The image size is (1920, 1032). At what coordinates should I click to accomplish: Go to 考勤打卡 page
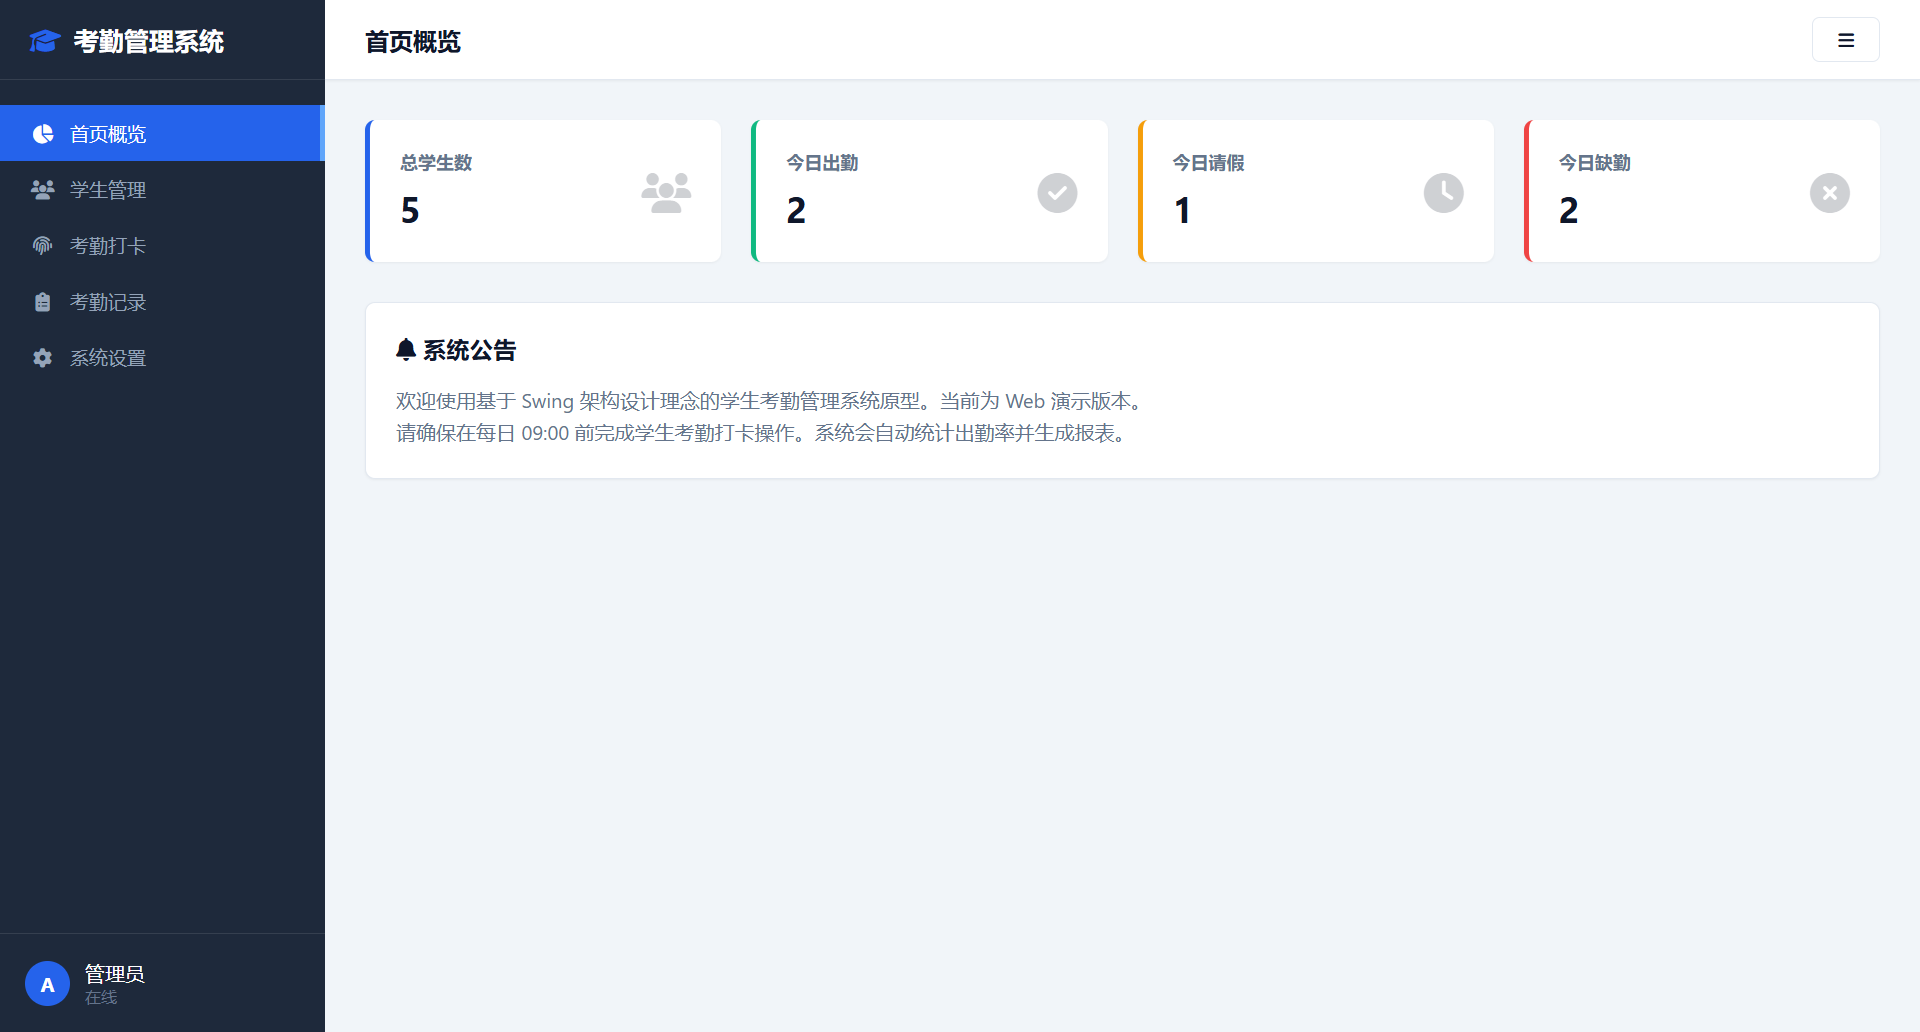tap(108, 246)
